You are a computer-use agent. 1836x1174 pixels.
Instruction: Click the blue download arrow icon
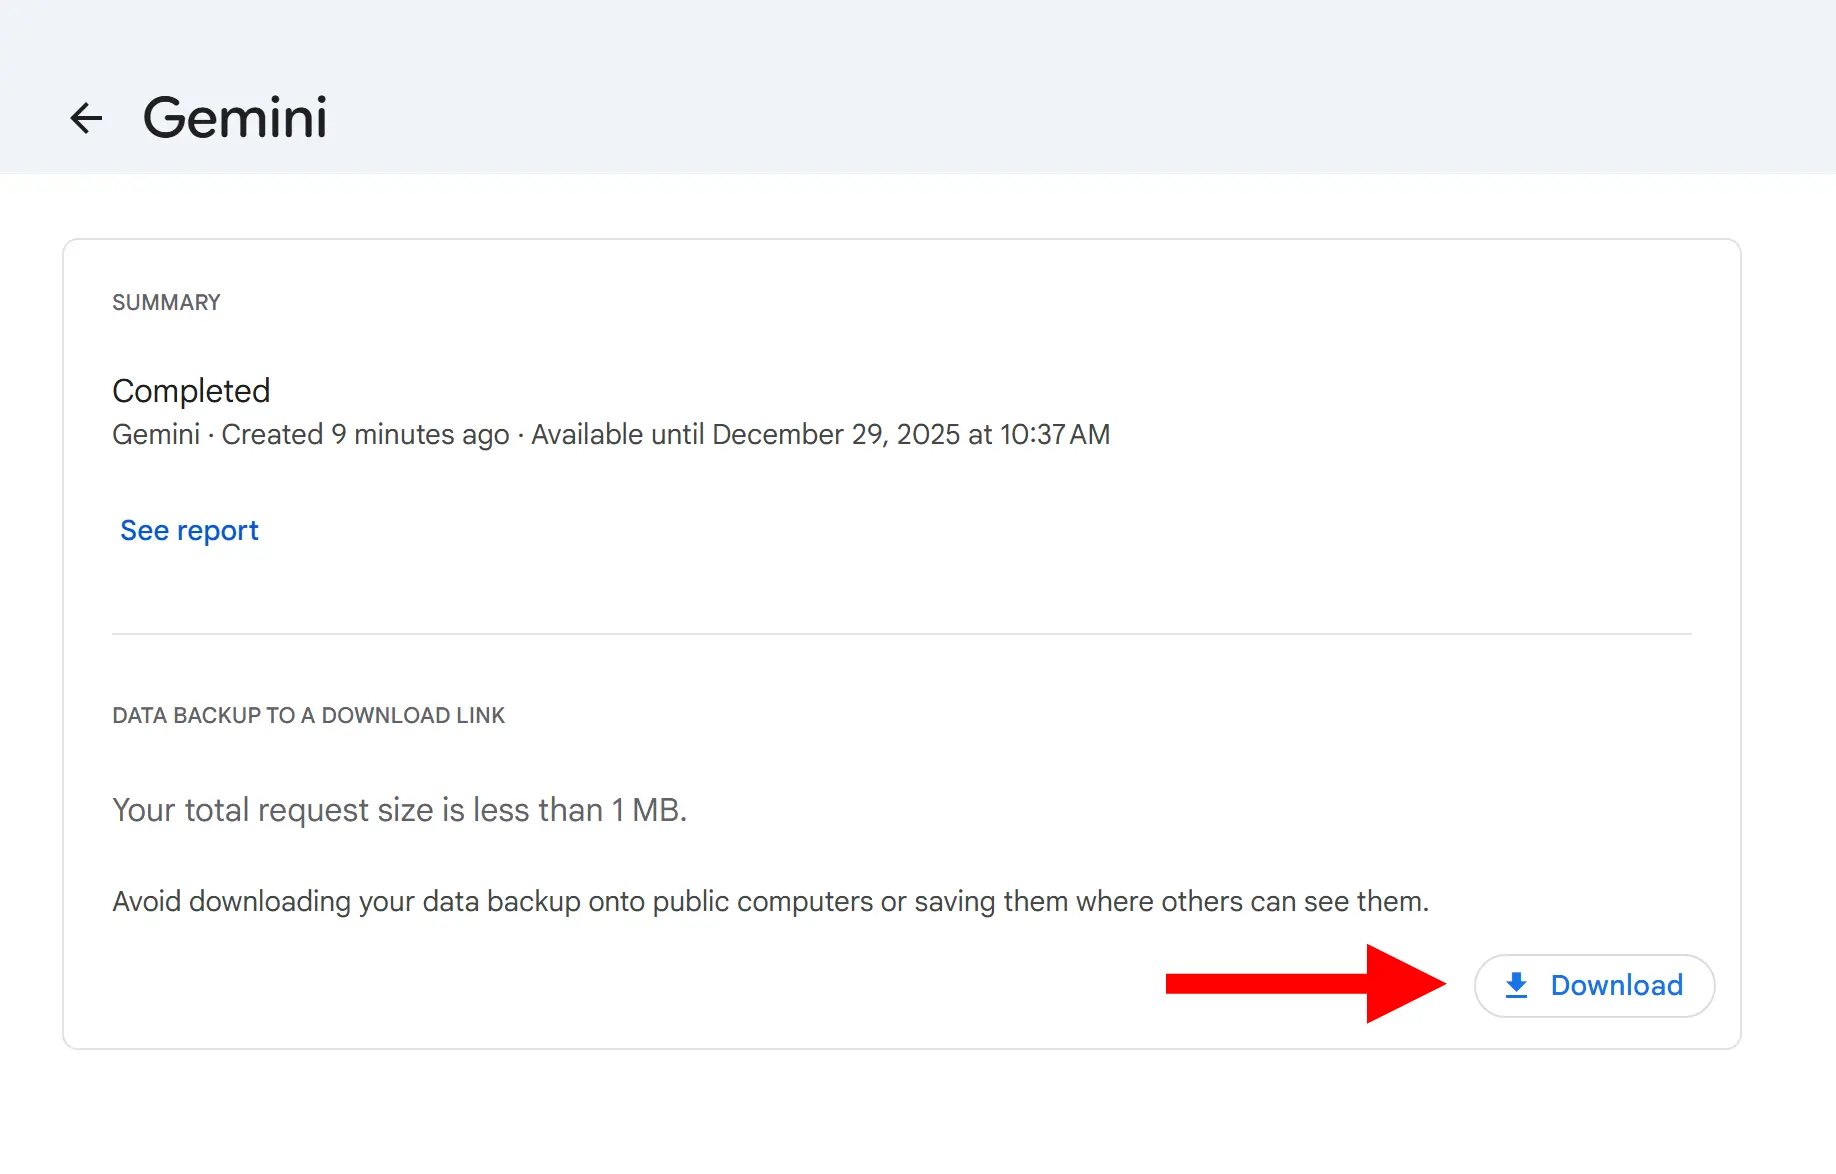tap(1516, 985)
